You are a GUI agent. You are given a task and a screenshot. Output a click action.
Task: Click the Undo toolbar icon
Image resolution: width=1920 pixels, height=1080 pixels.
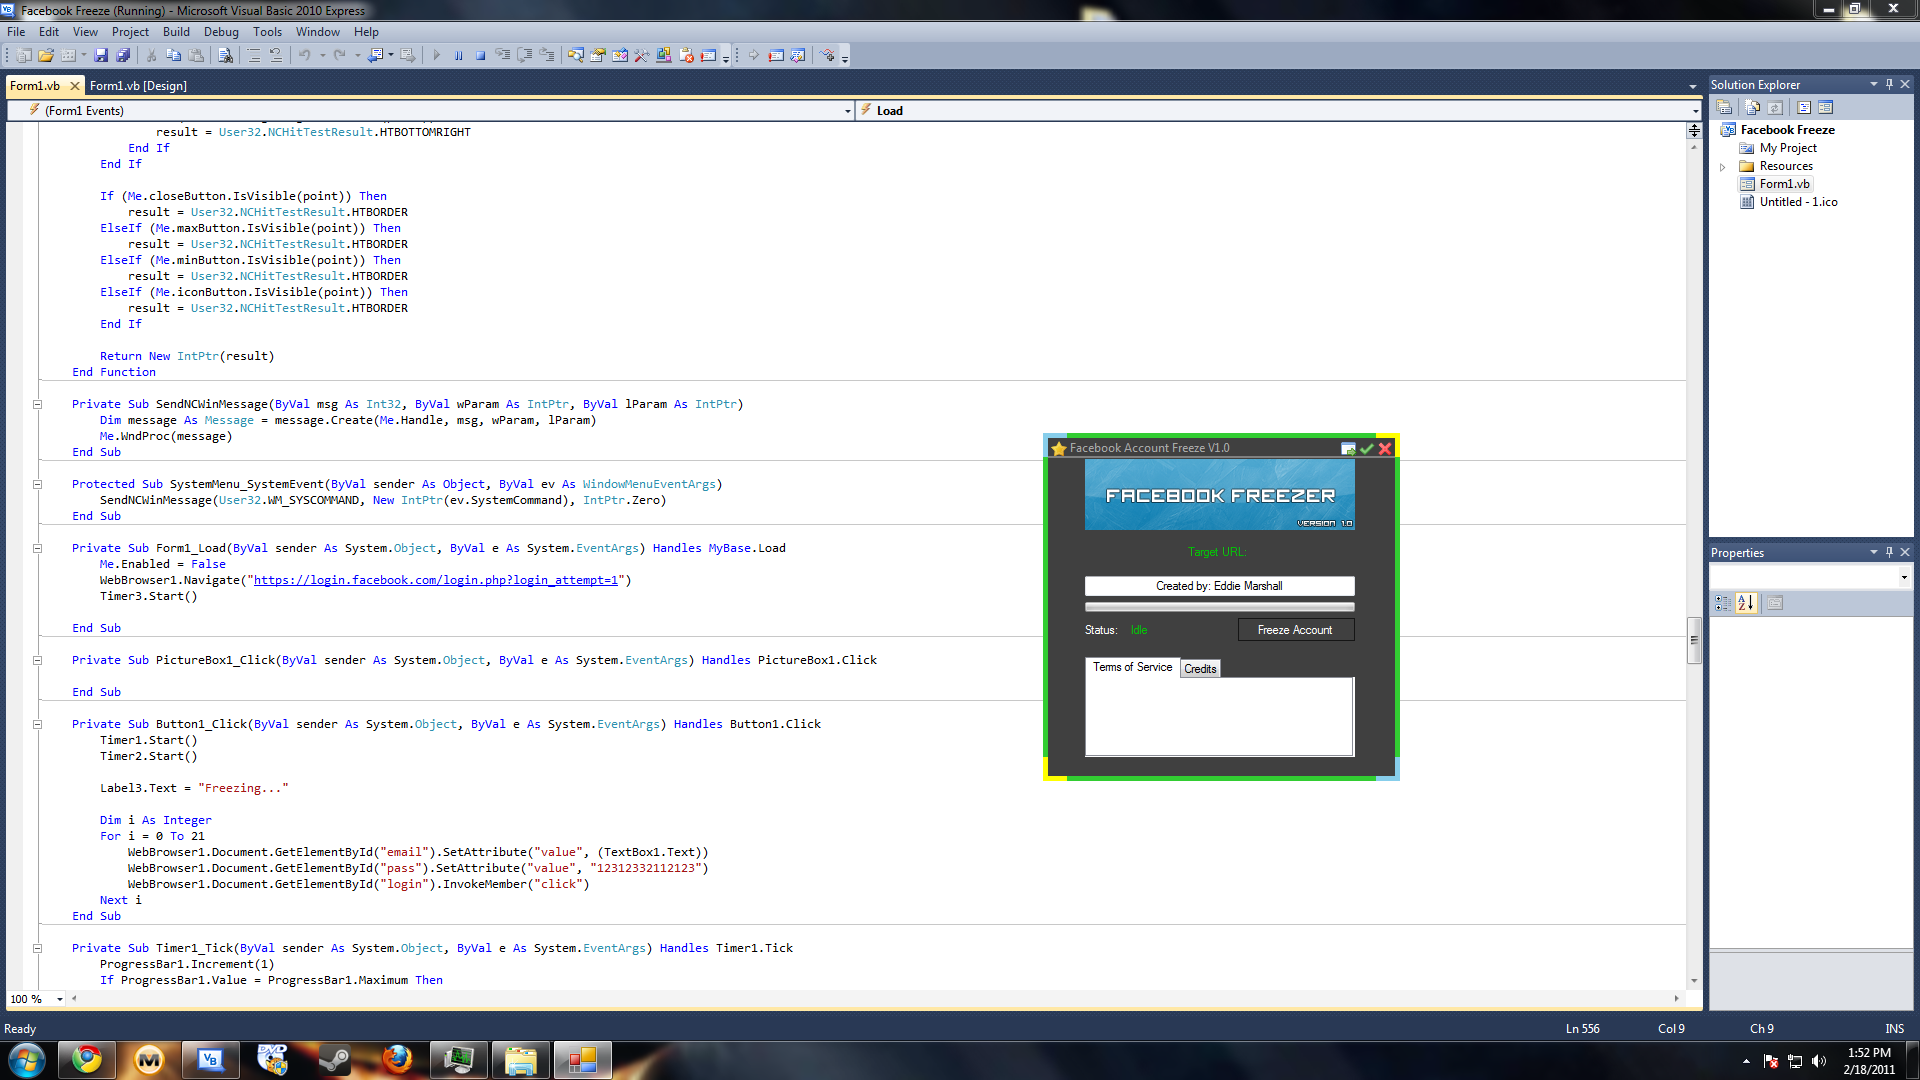[x=304, y=55]
